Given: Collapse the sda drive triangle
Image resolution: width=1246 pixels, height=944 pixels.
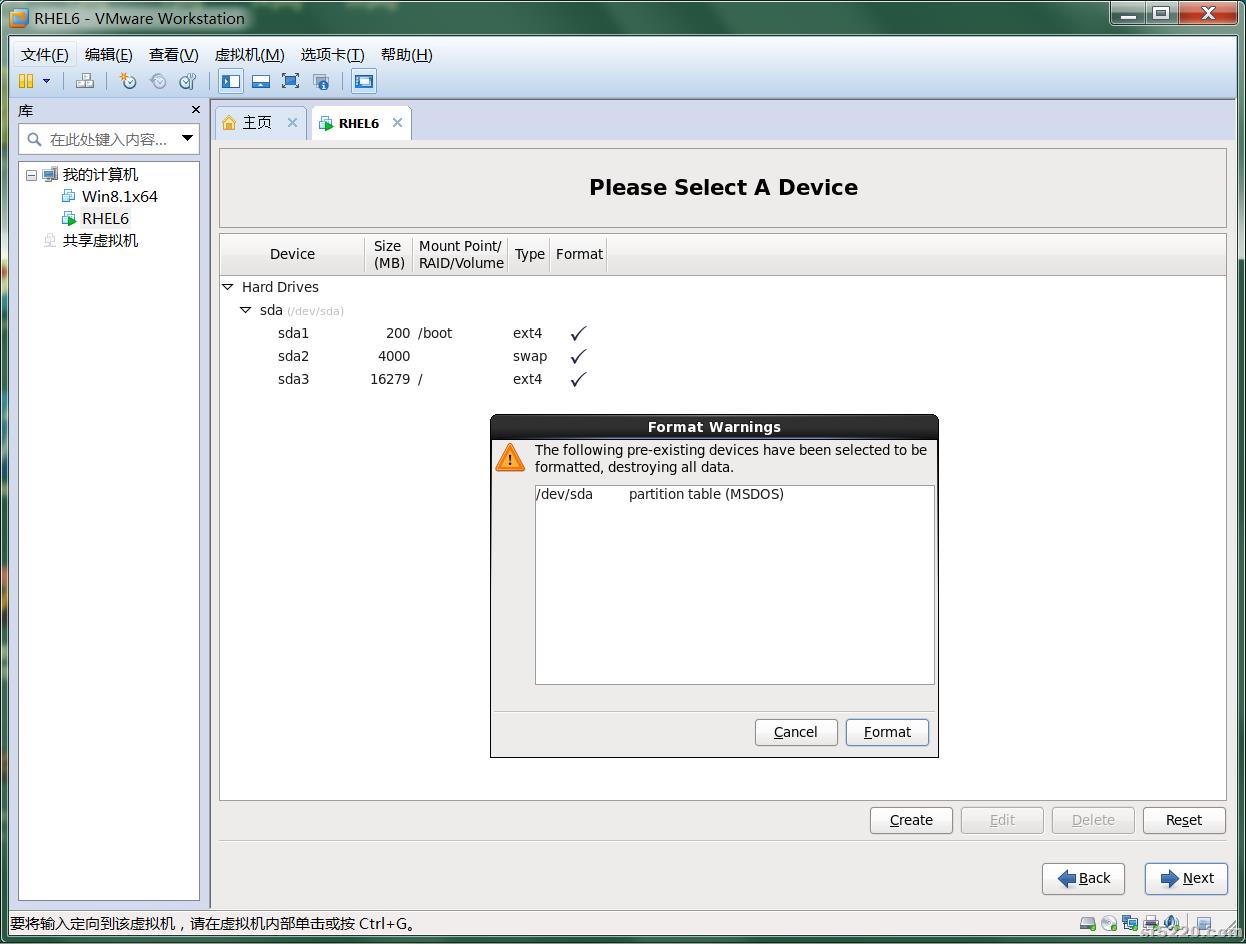Looking at the screenshot, I should 245,310.
